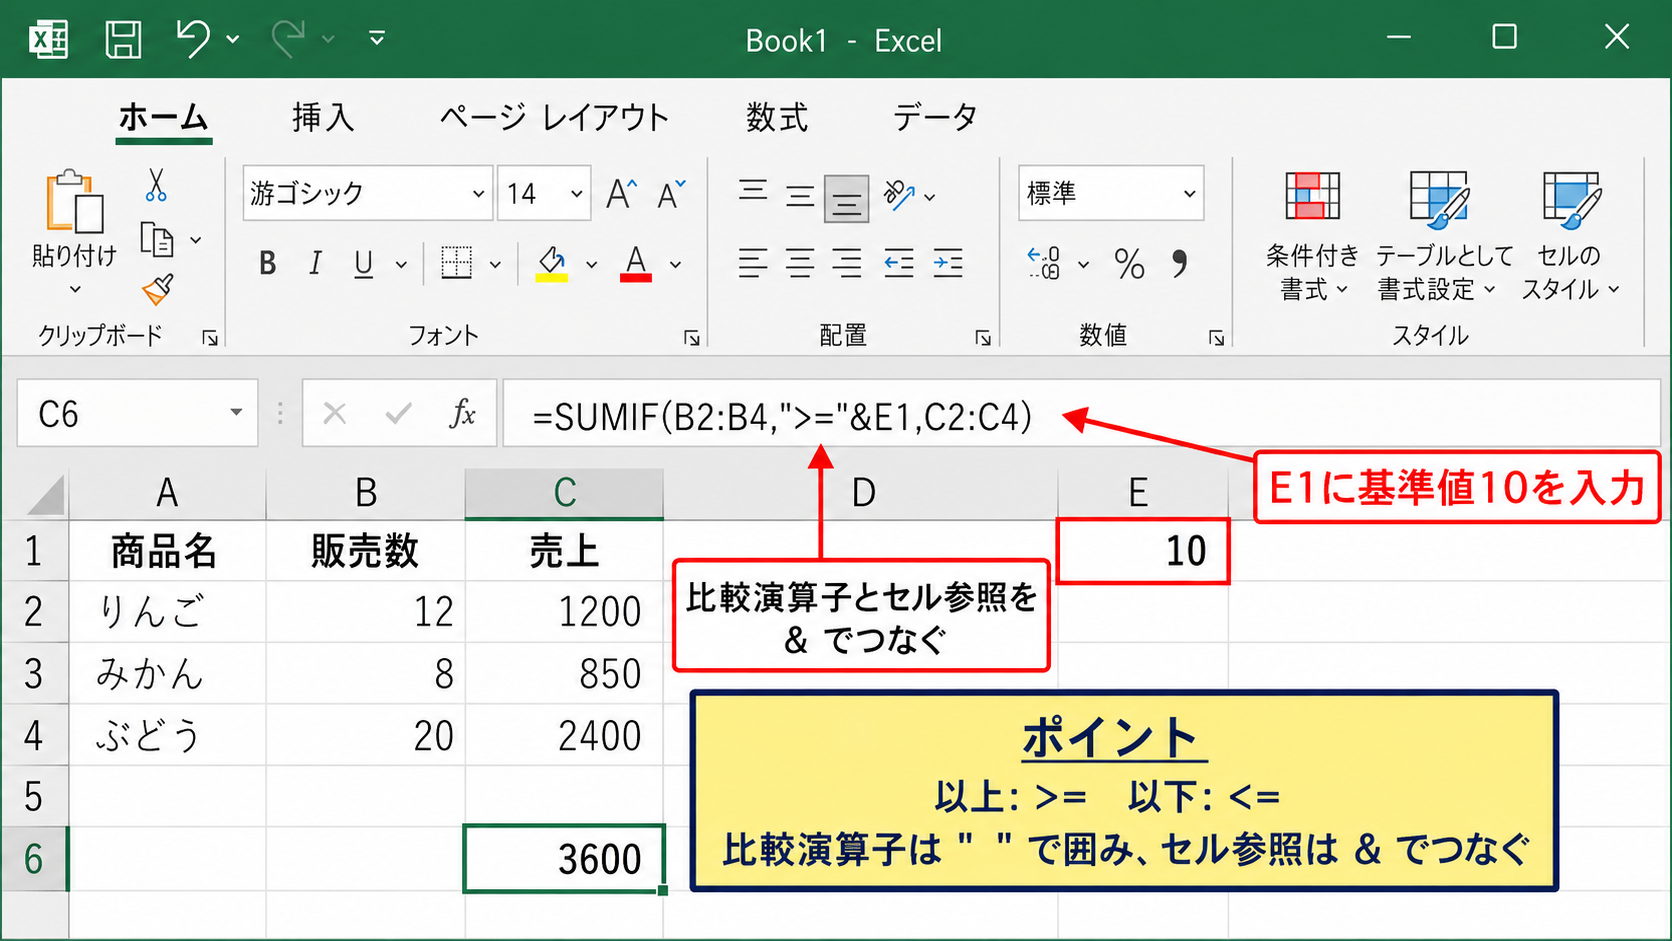Image resolution: width=1672 pixels, height=941 pixels.
Task: Expand the Name Box dropdown arrow
Action: [x=236, y=413]
